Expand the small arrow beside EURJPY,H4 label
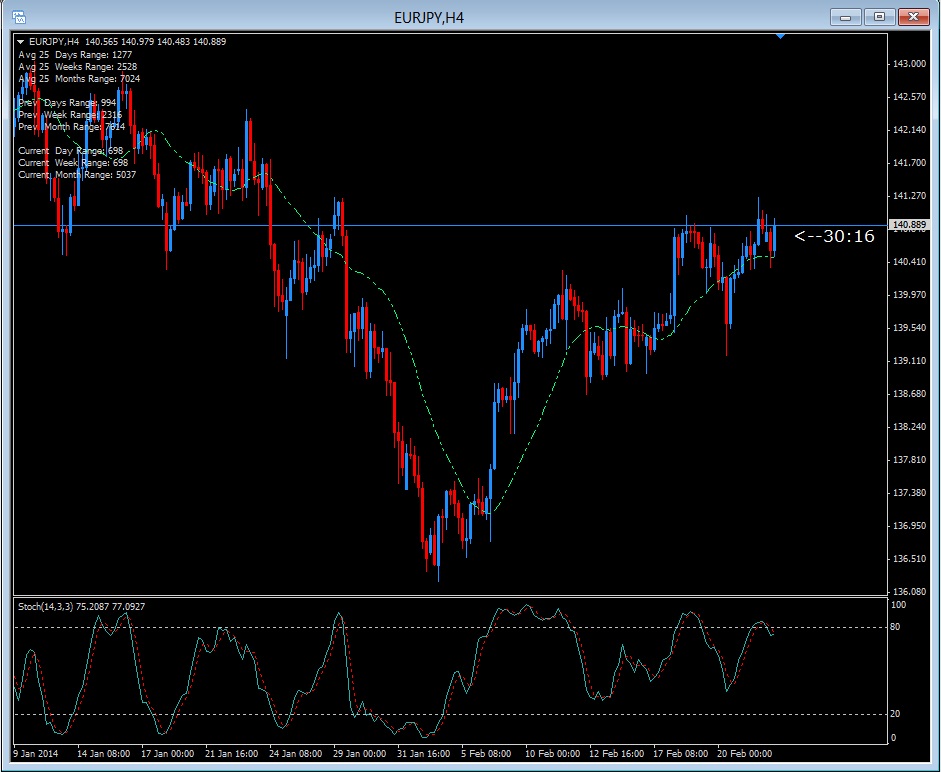 pos(21,41)
